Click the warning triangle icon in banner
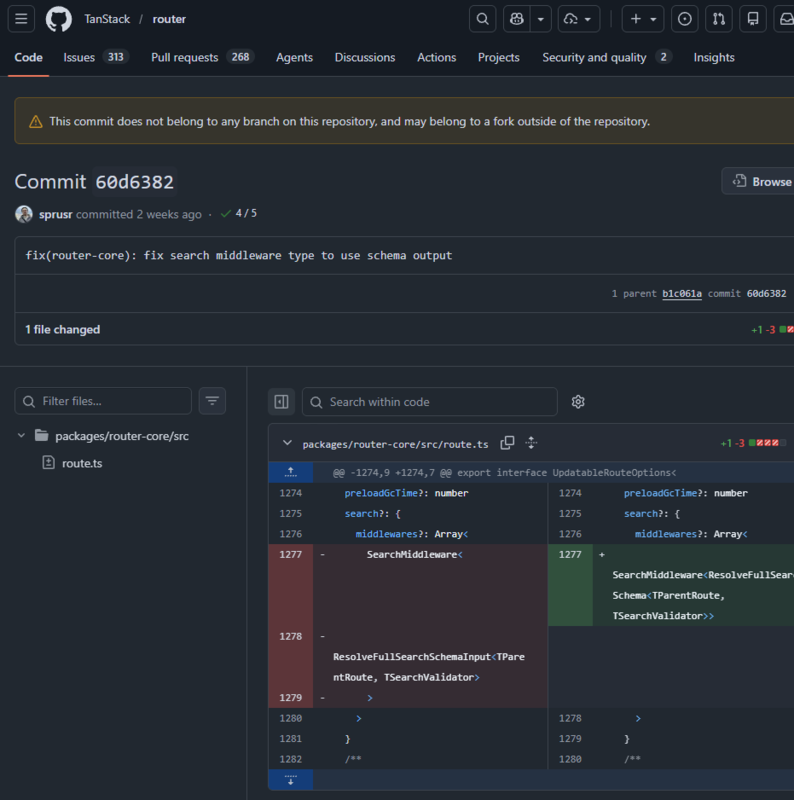Screen dimensions: 794x800 [35, 121]
